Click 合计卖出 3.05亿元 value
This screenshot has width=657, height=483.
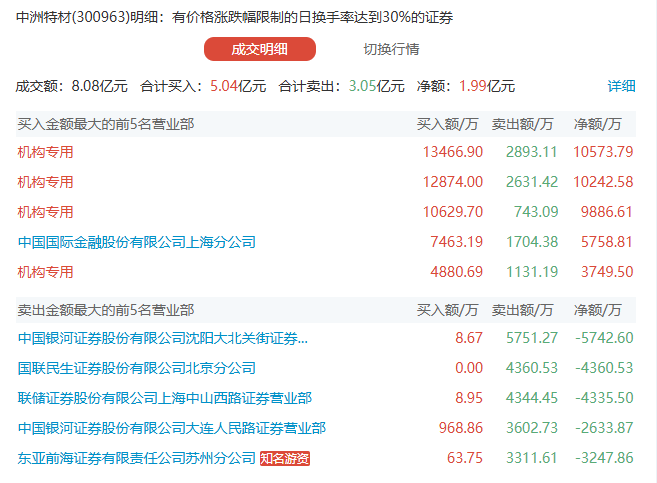tap(377, 86)
